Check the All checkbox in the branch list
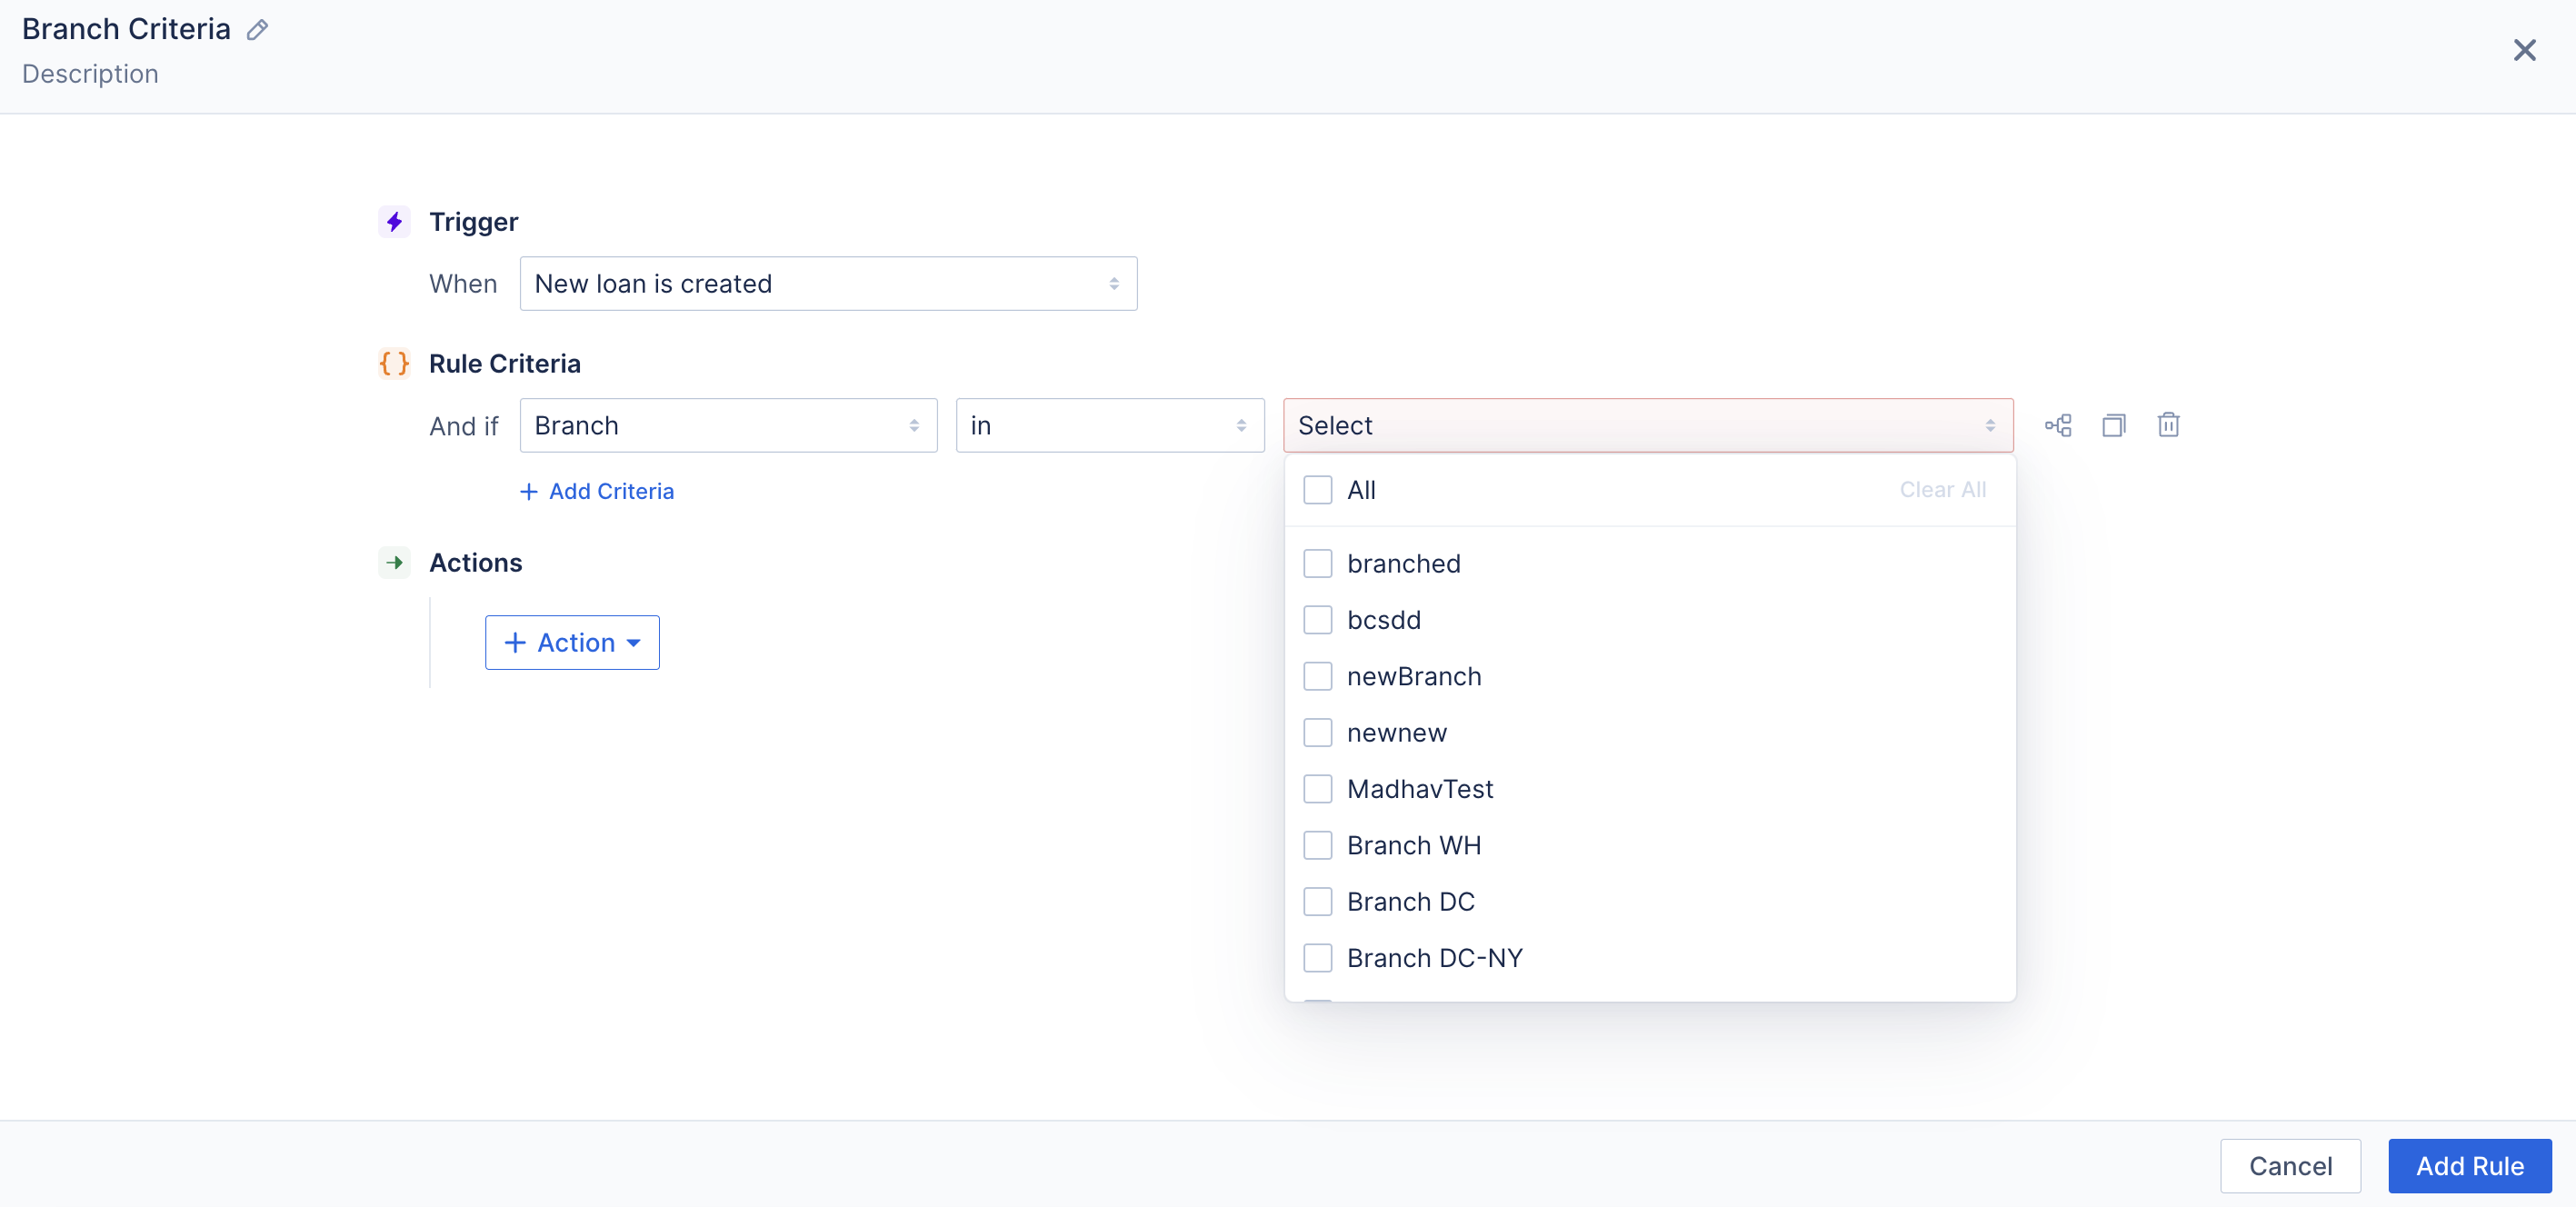 (x=1317, y=490)
